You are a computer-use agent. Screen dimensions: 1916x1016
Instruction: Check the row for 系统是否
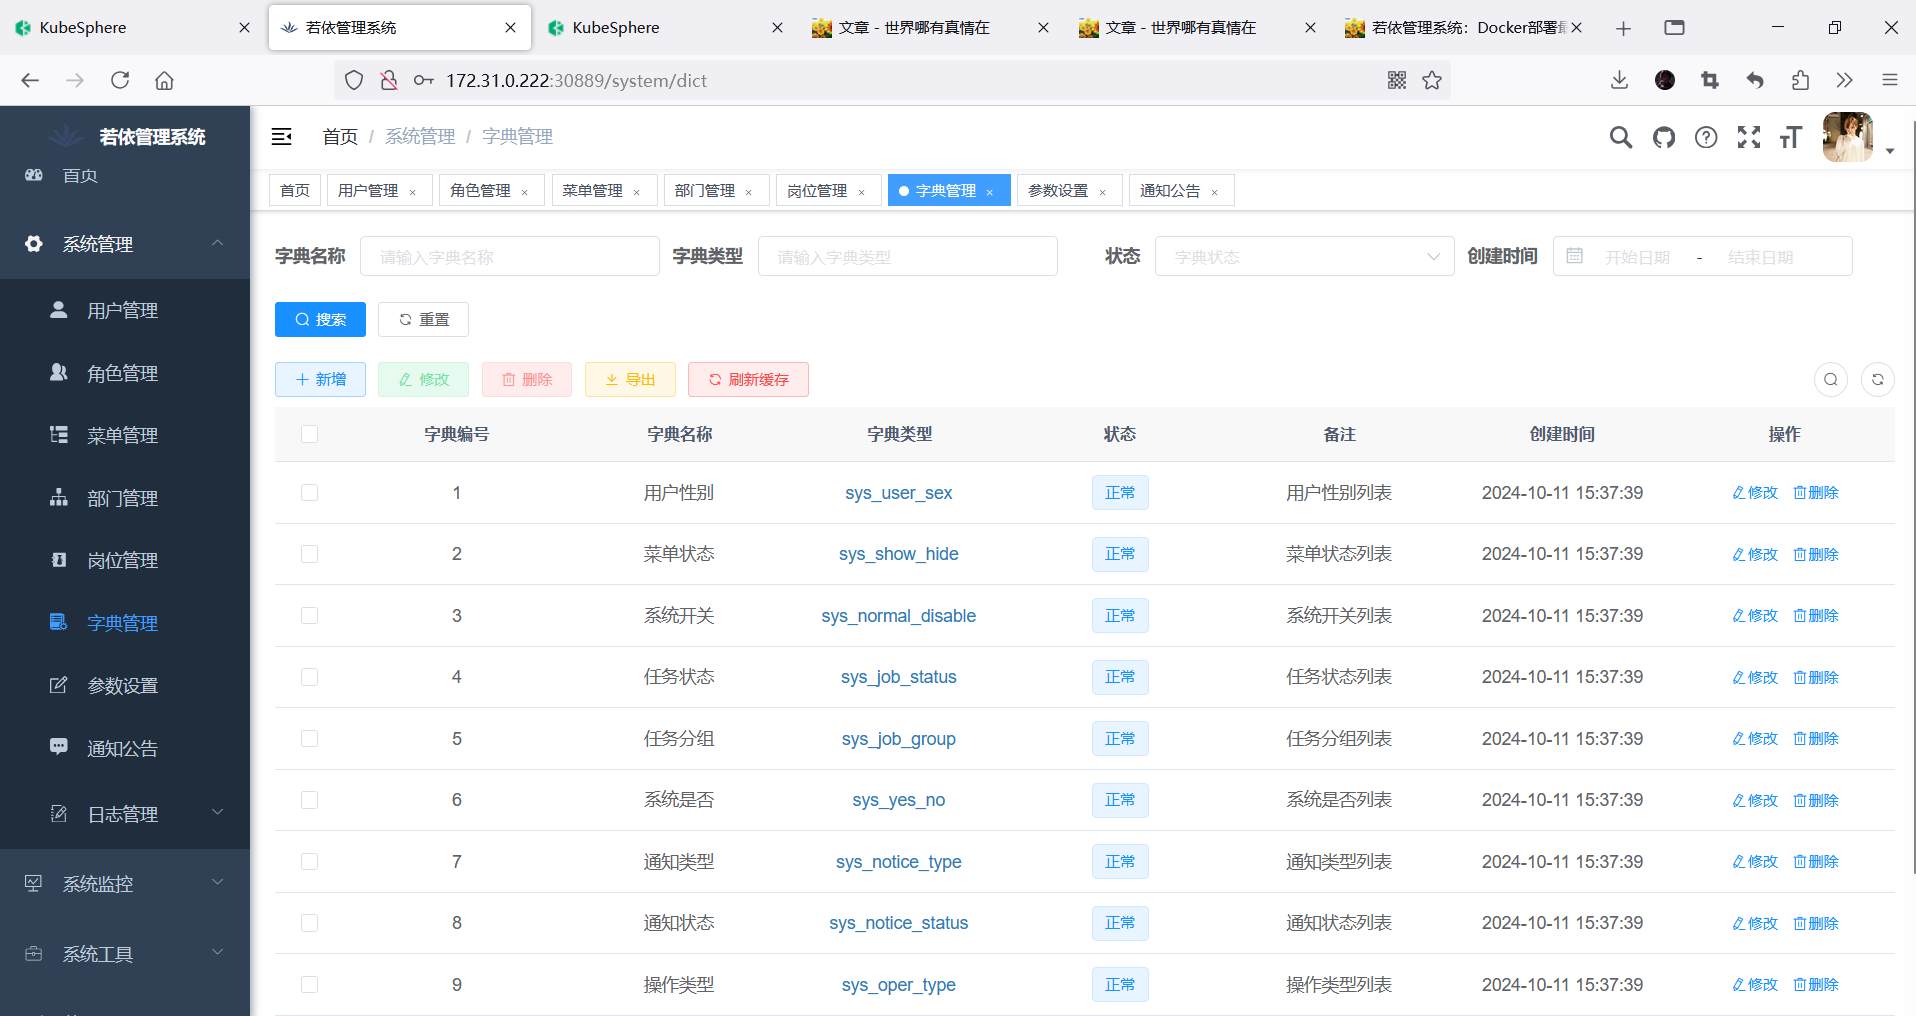tap(309, 800)
